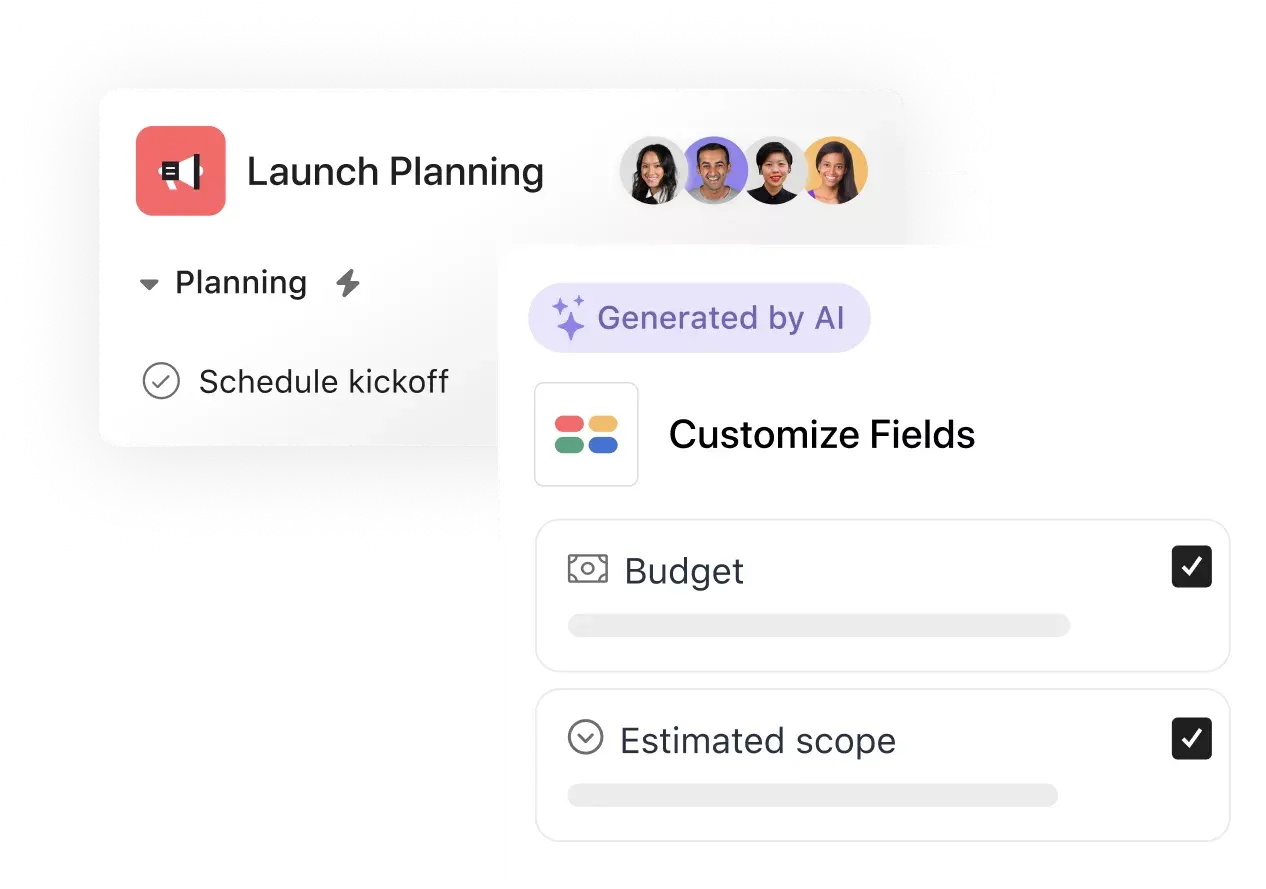Uncheck the Estimated scope checkbox

point(1191,738)
